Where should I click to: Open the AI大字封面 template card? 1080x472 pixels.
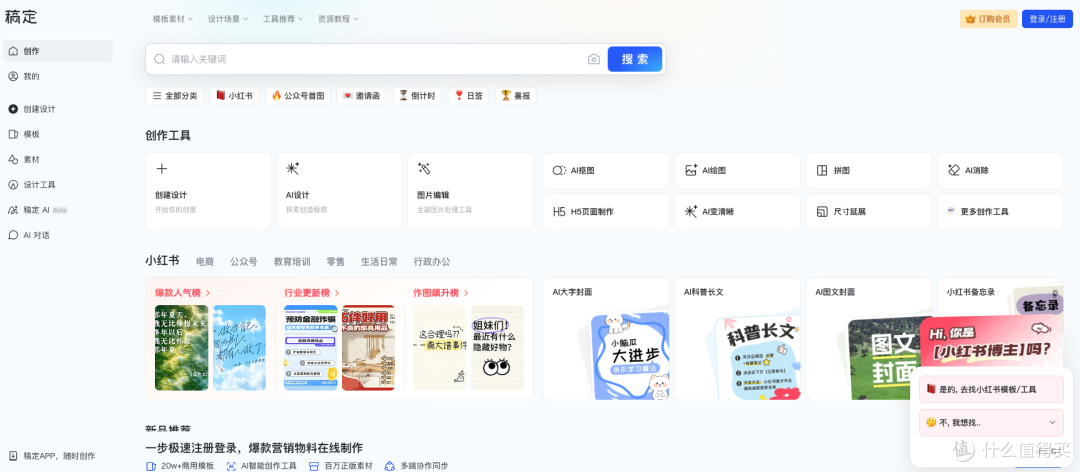(x=606, y=338)
